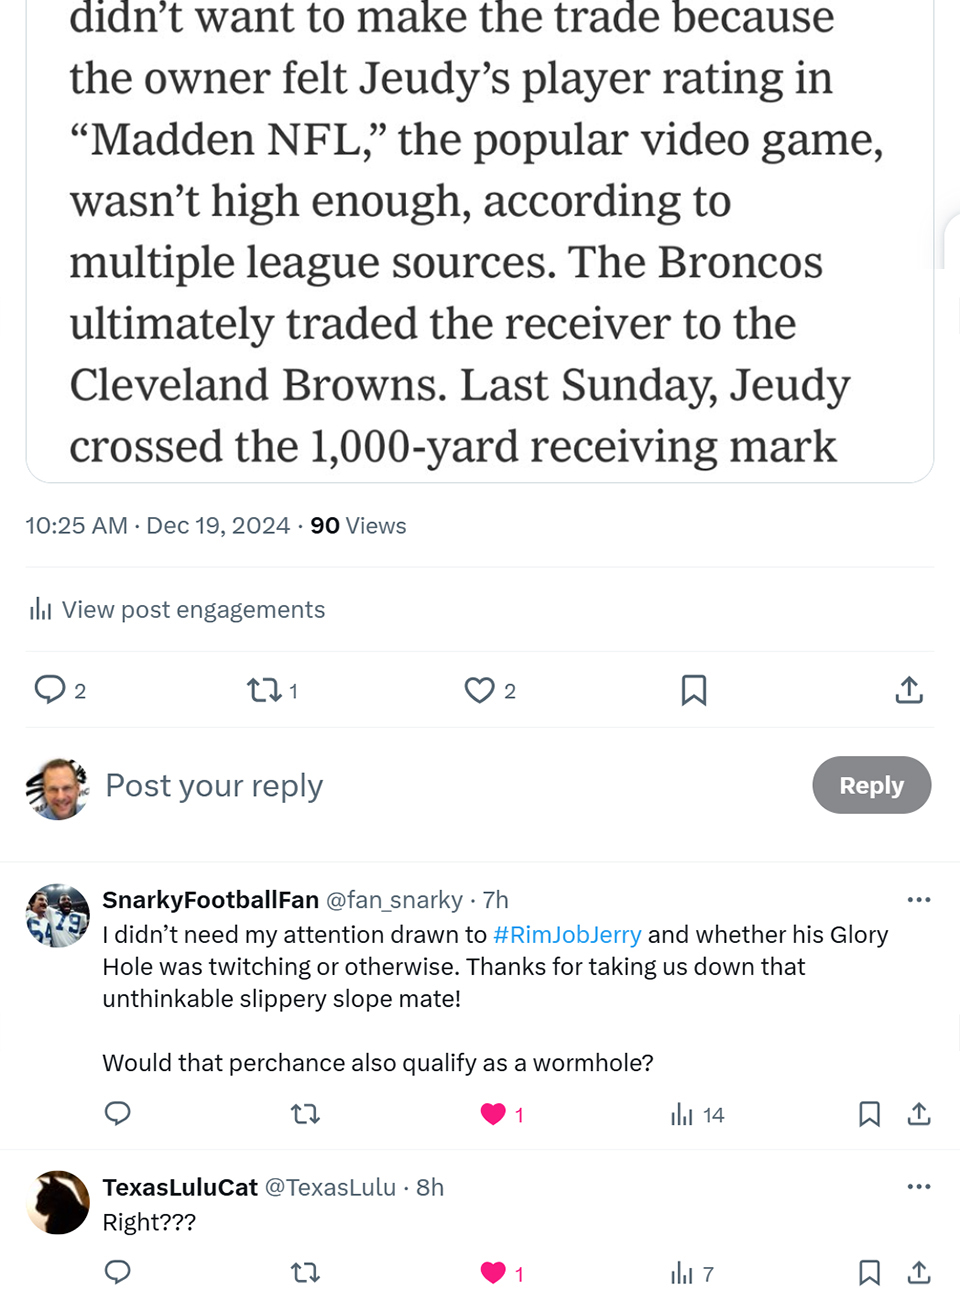Share the main post
This screenshot has height=1314, width=960.
coord(909,690)
